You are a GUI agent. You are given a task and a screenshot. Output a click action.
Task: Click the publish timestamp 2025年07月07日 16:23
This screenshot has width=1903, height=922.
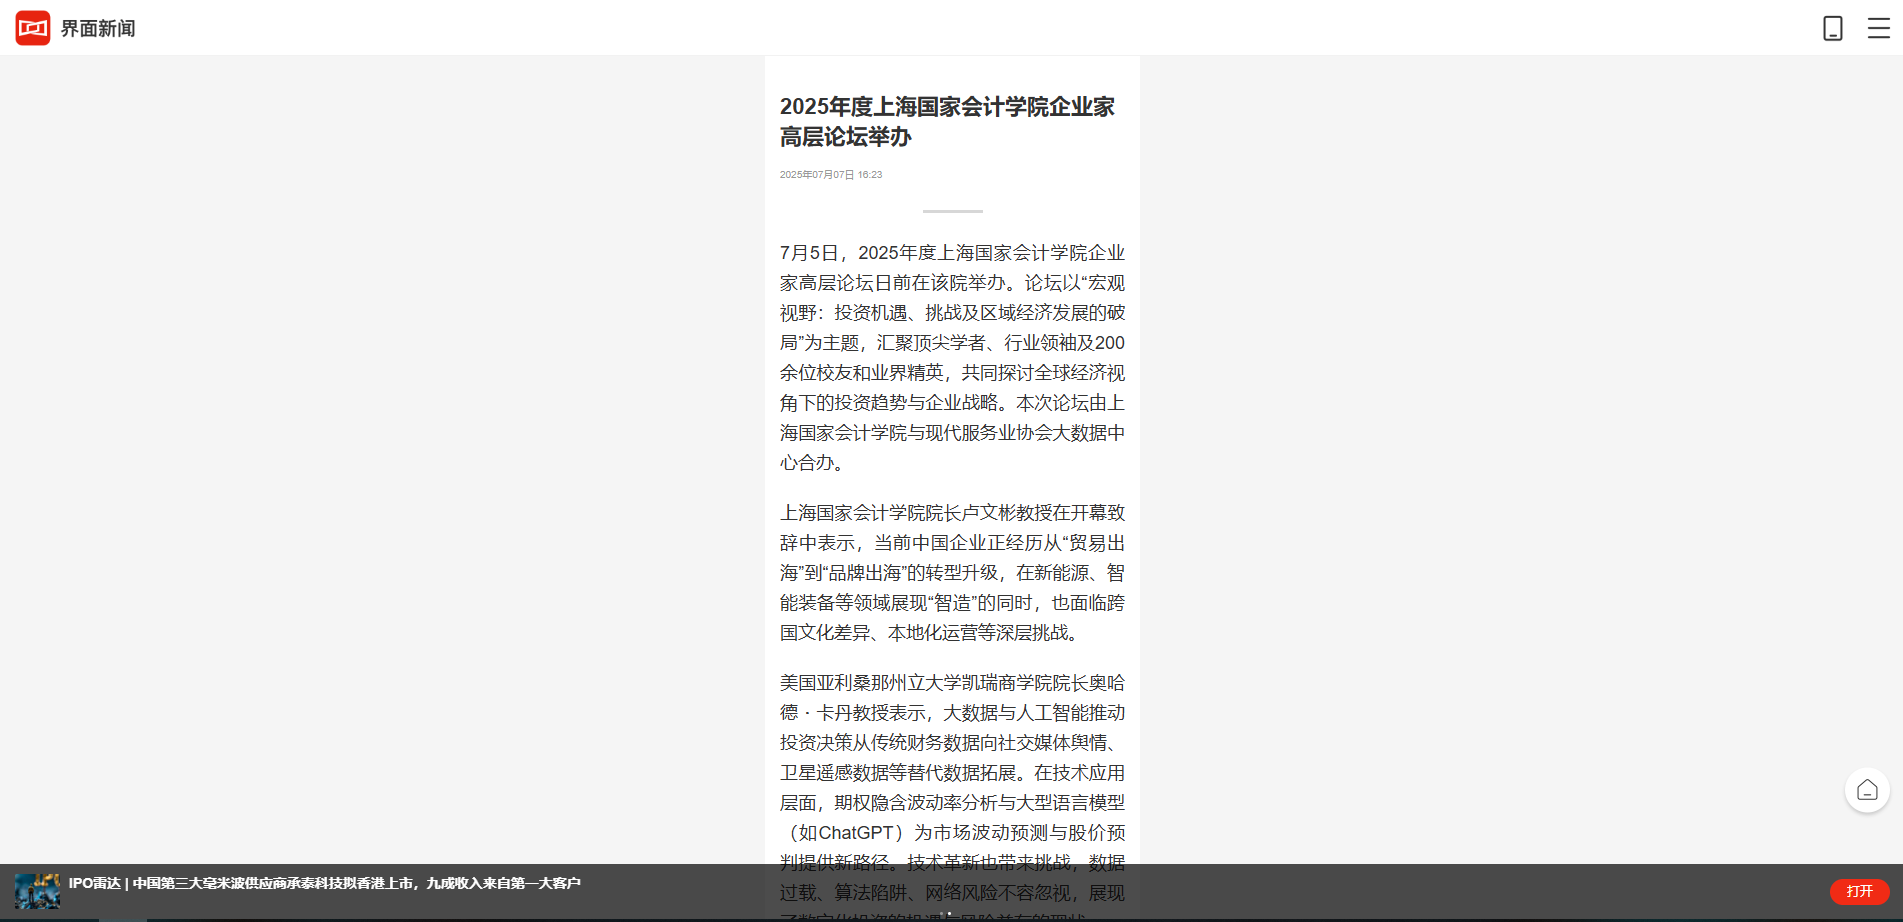point(830,175)
